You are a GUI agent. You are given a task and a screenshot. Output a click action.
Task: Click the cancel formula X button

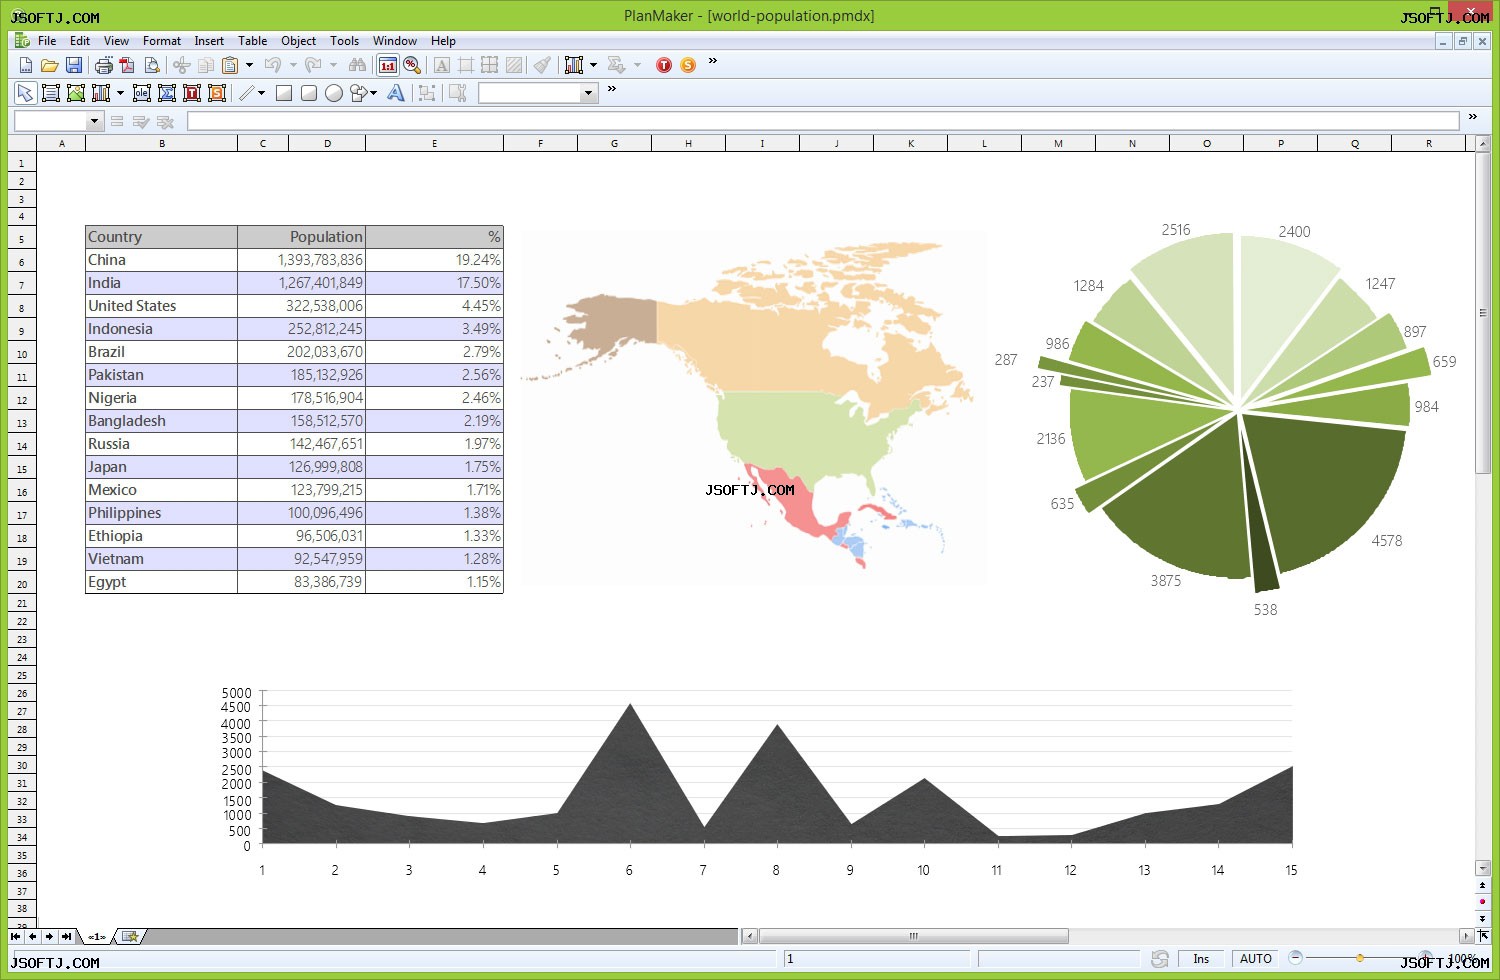(165, 122)
